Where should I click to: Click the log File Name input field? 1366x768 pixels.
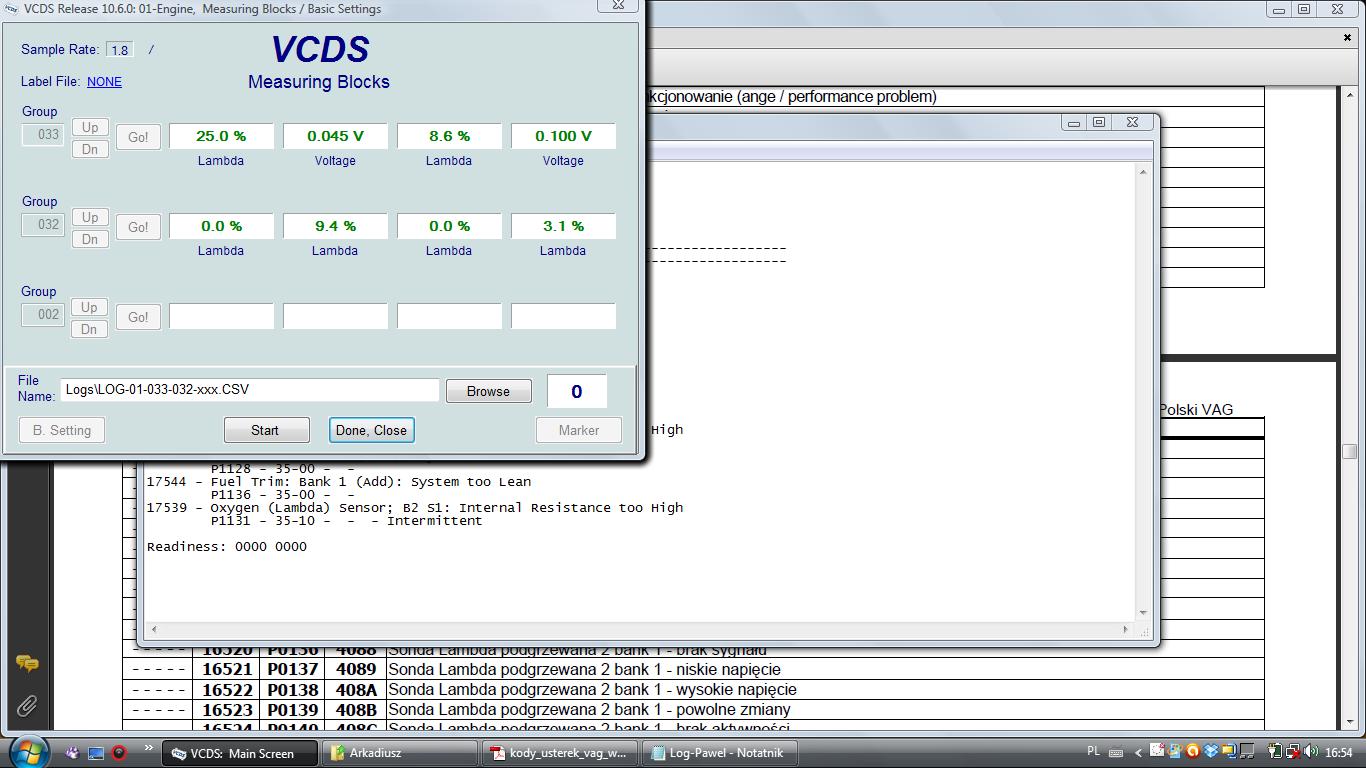tap(250, 390)
